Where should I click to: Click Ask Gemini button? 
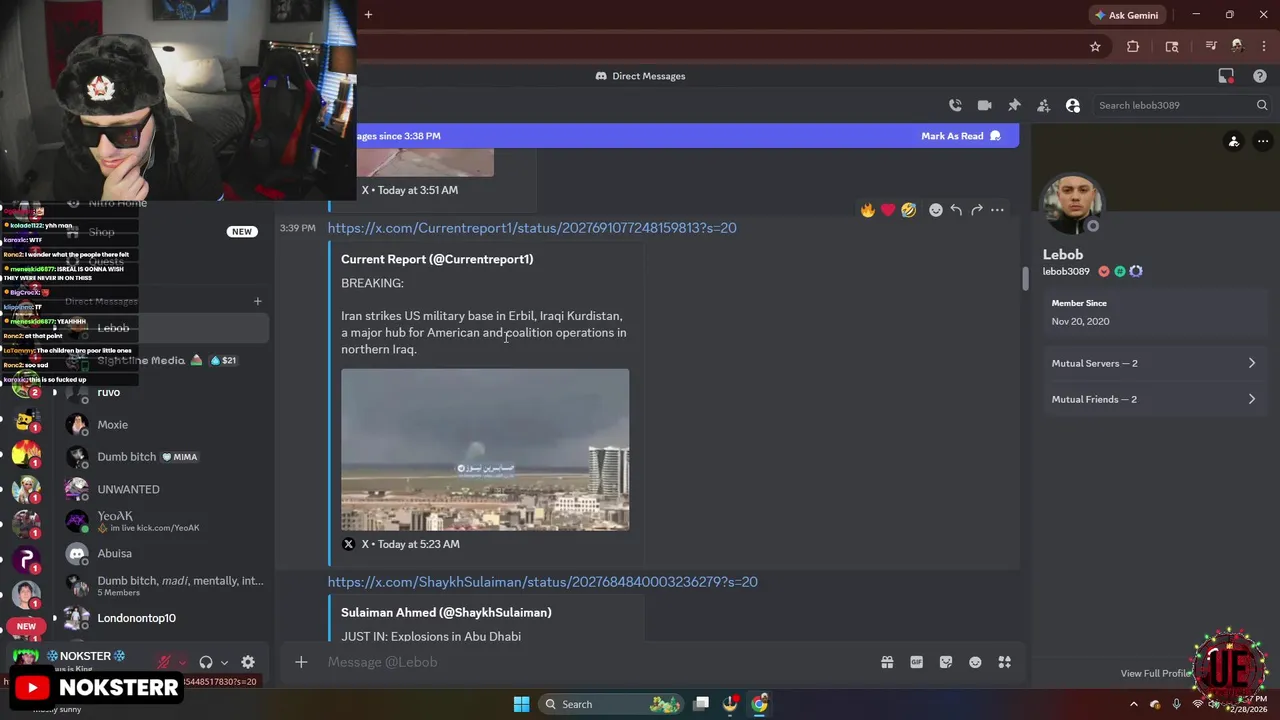(x=1127, y=15)
